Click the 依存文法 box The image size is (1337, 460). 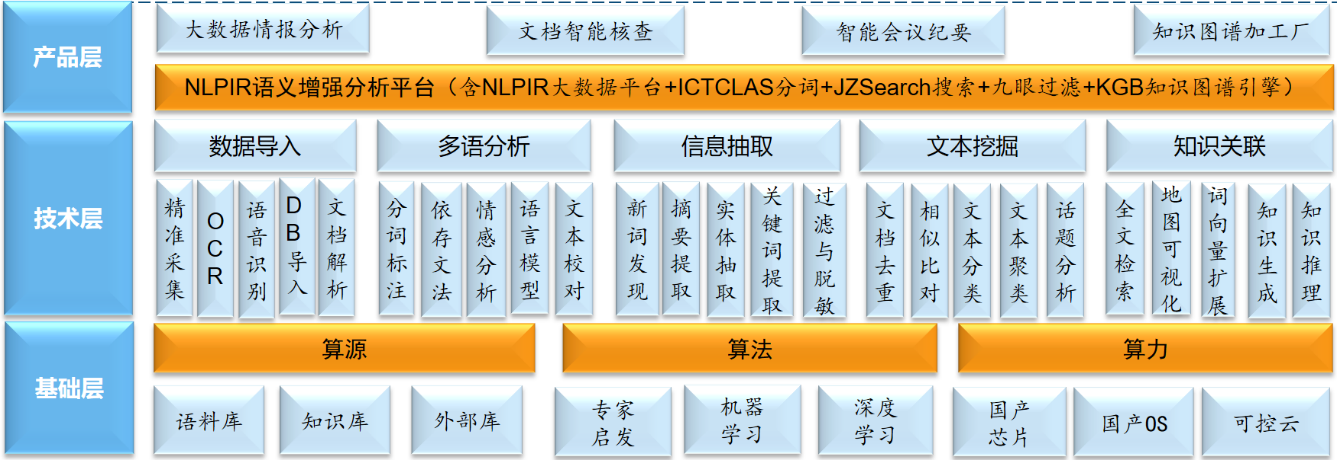(441, 250)
